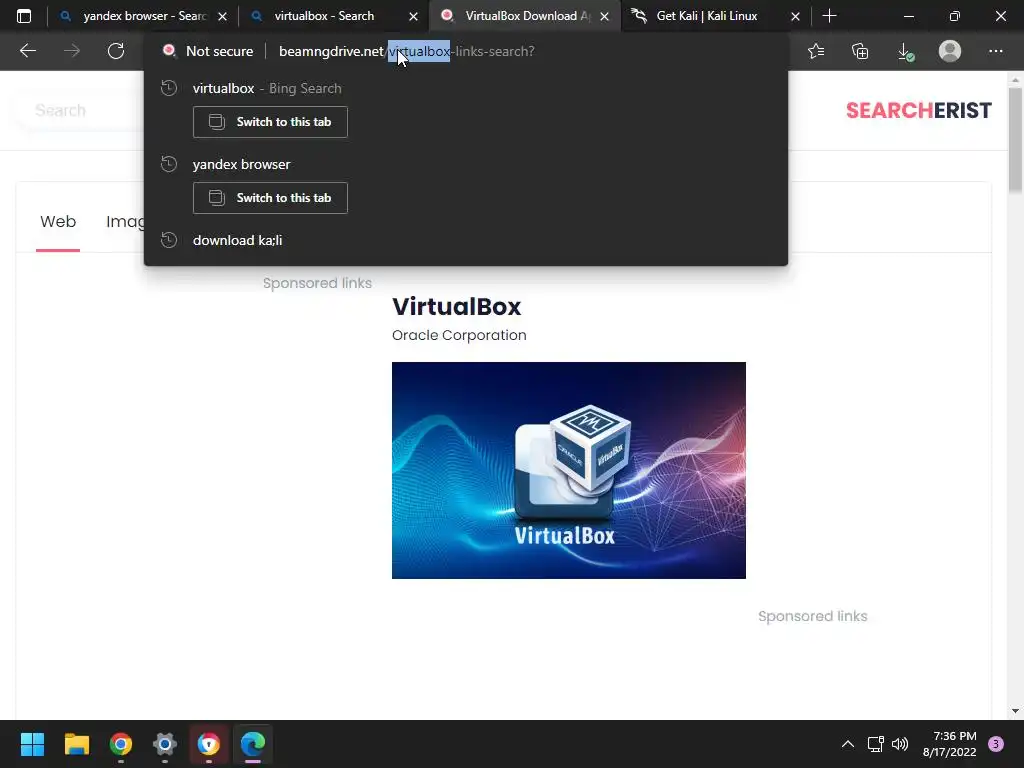Click the Not secure site info indicator
1024x768 pixels.
(208, 51)
